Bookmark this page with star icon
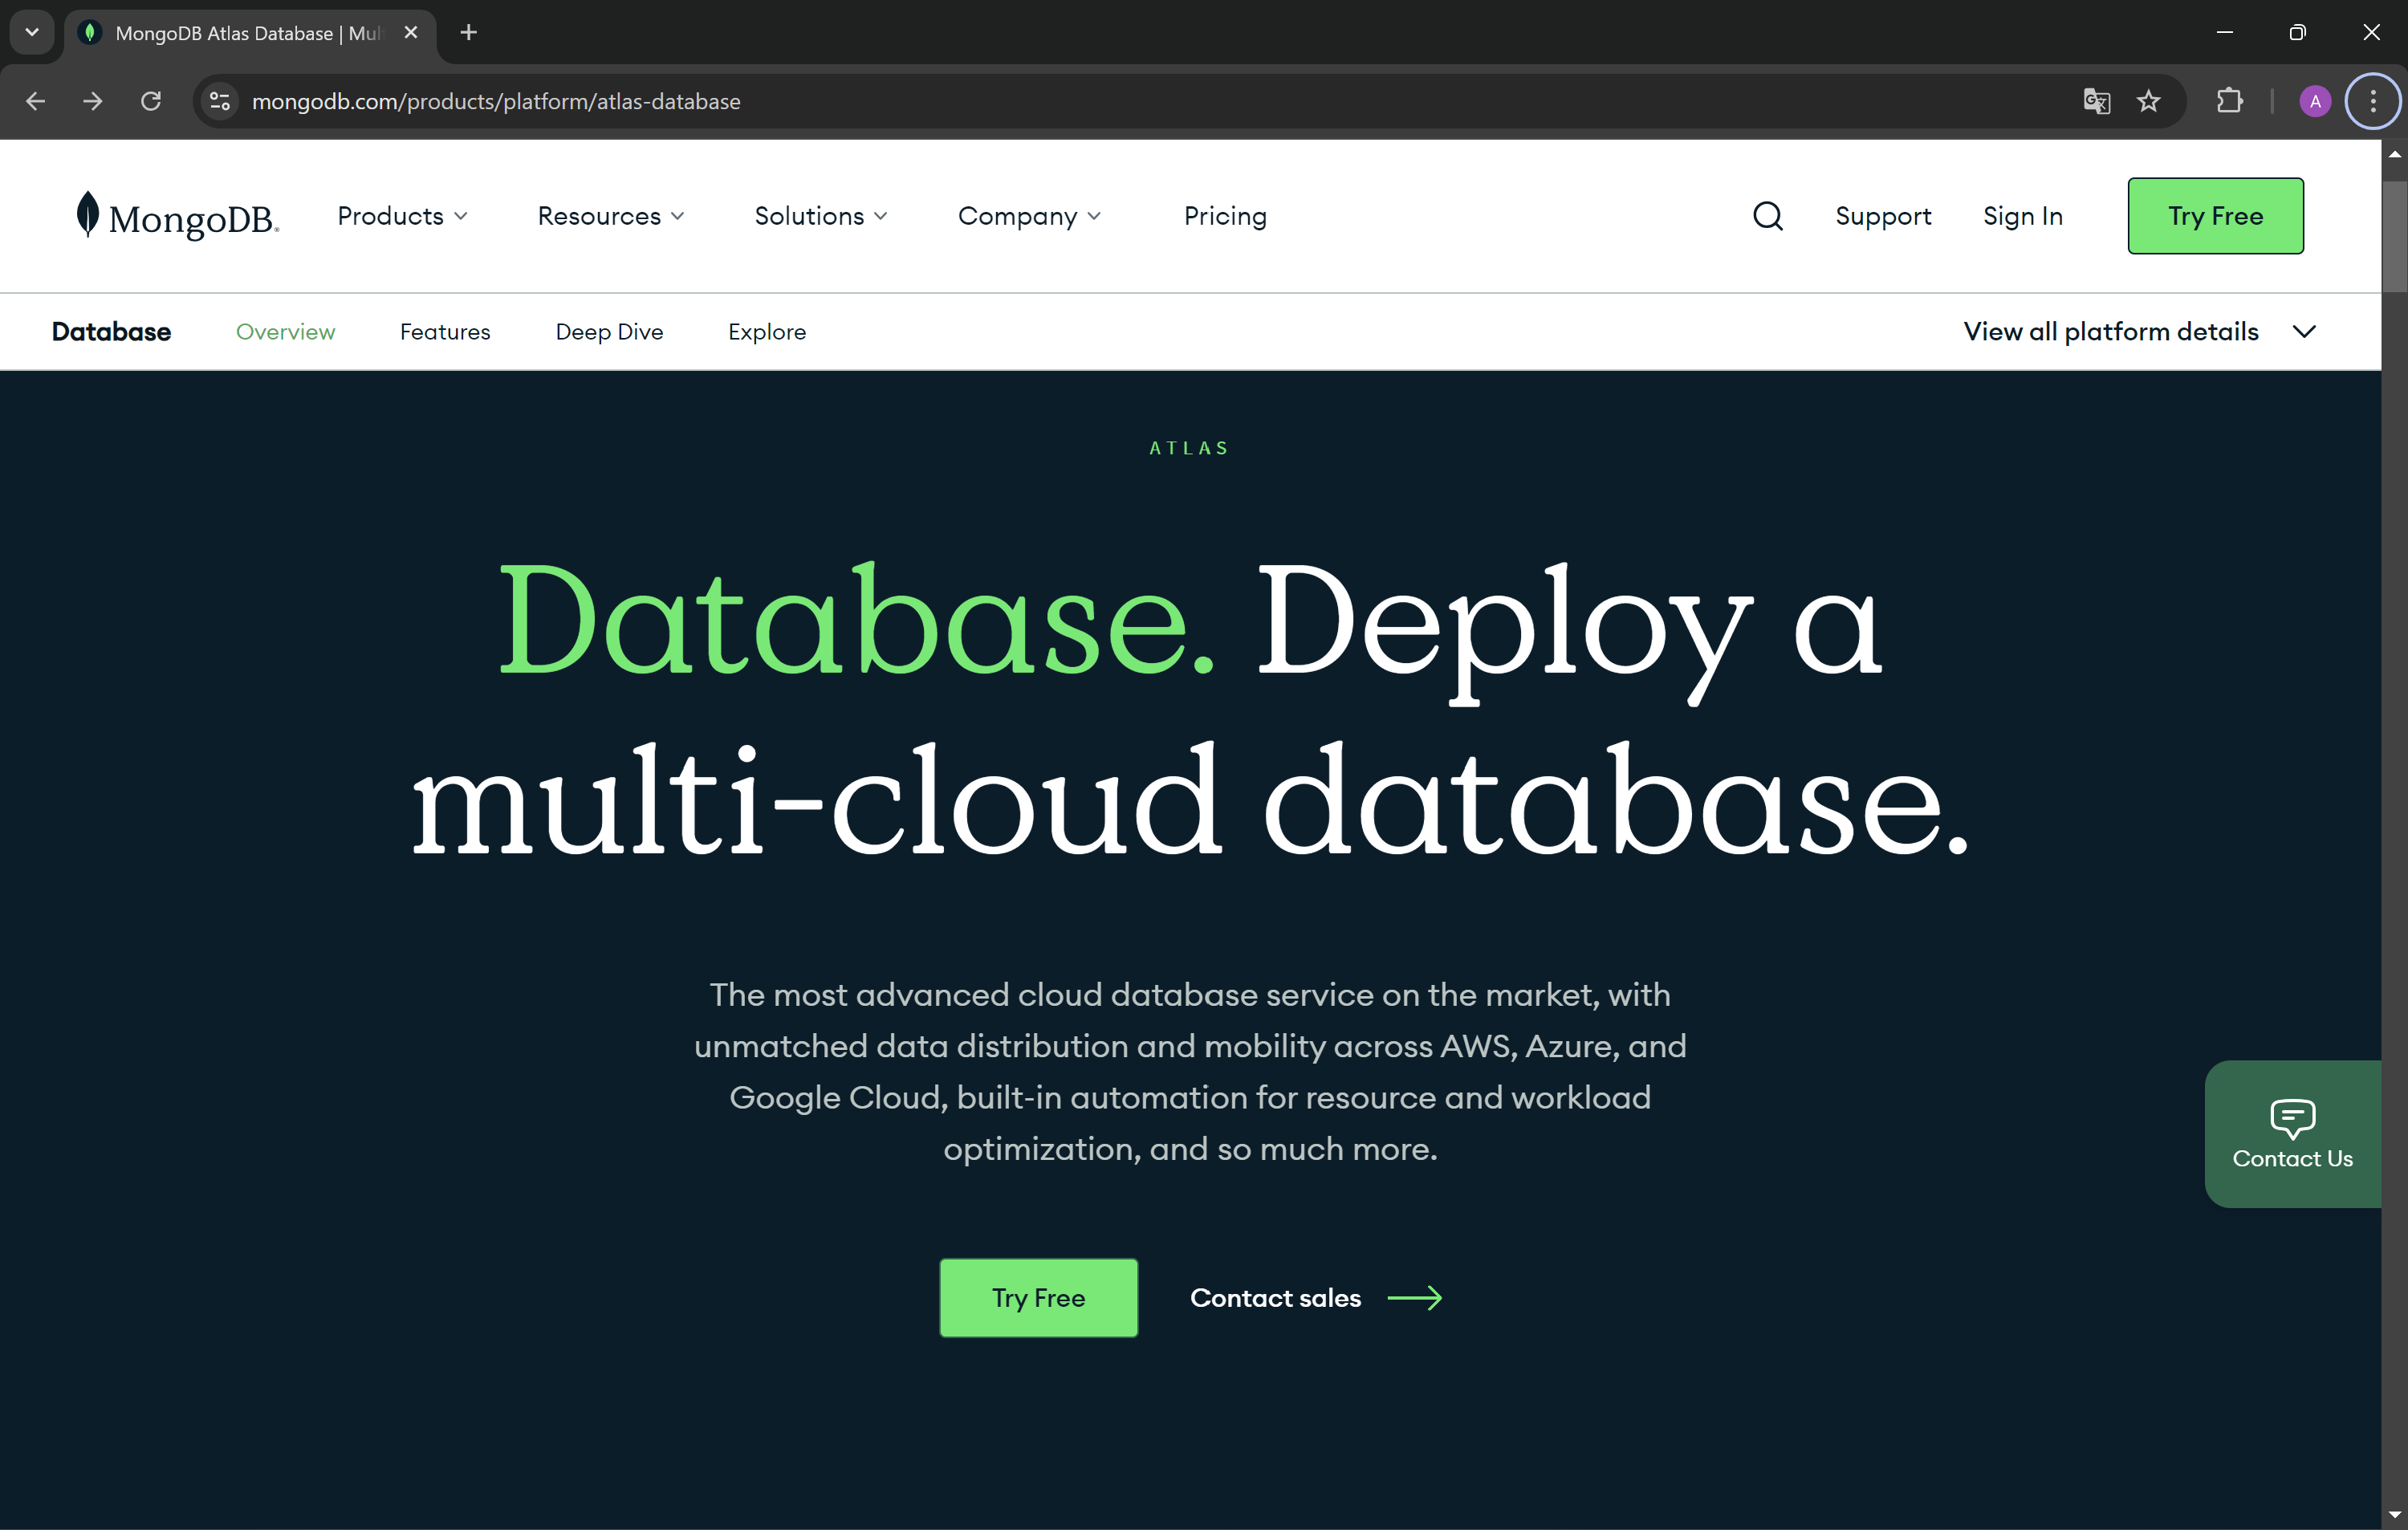This screenshot has width=2408, height=1530. [2148, 101]
